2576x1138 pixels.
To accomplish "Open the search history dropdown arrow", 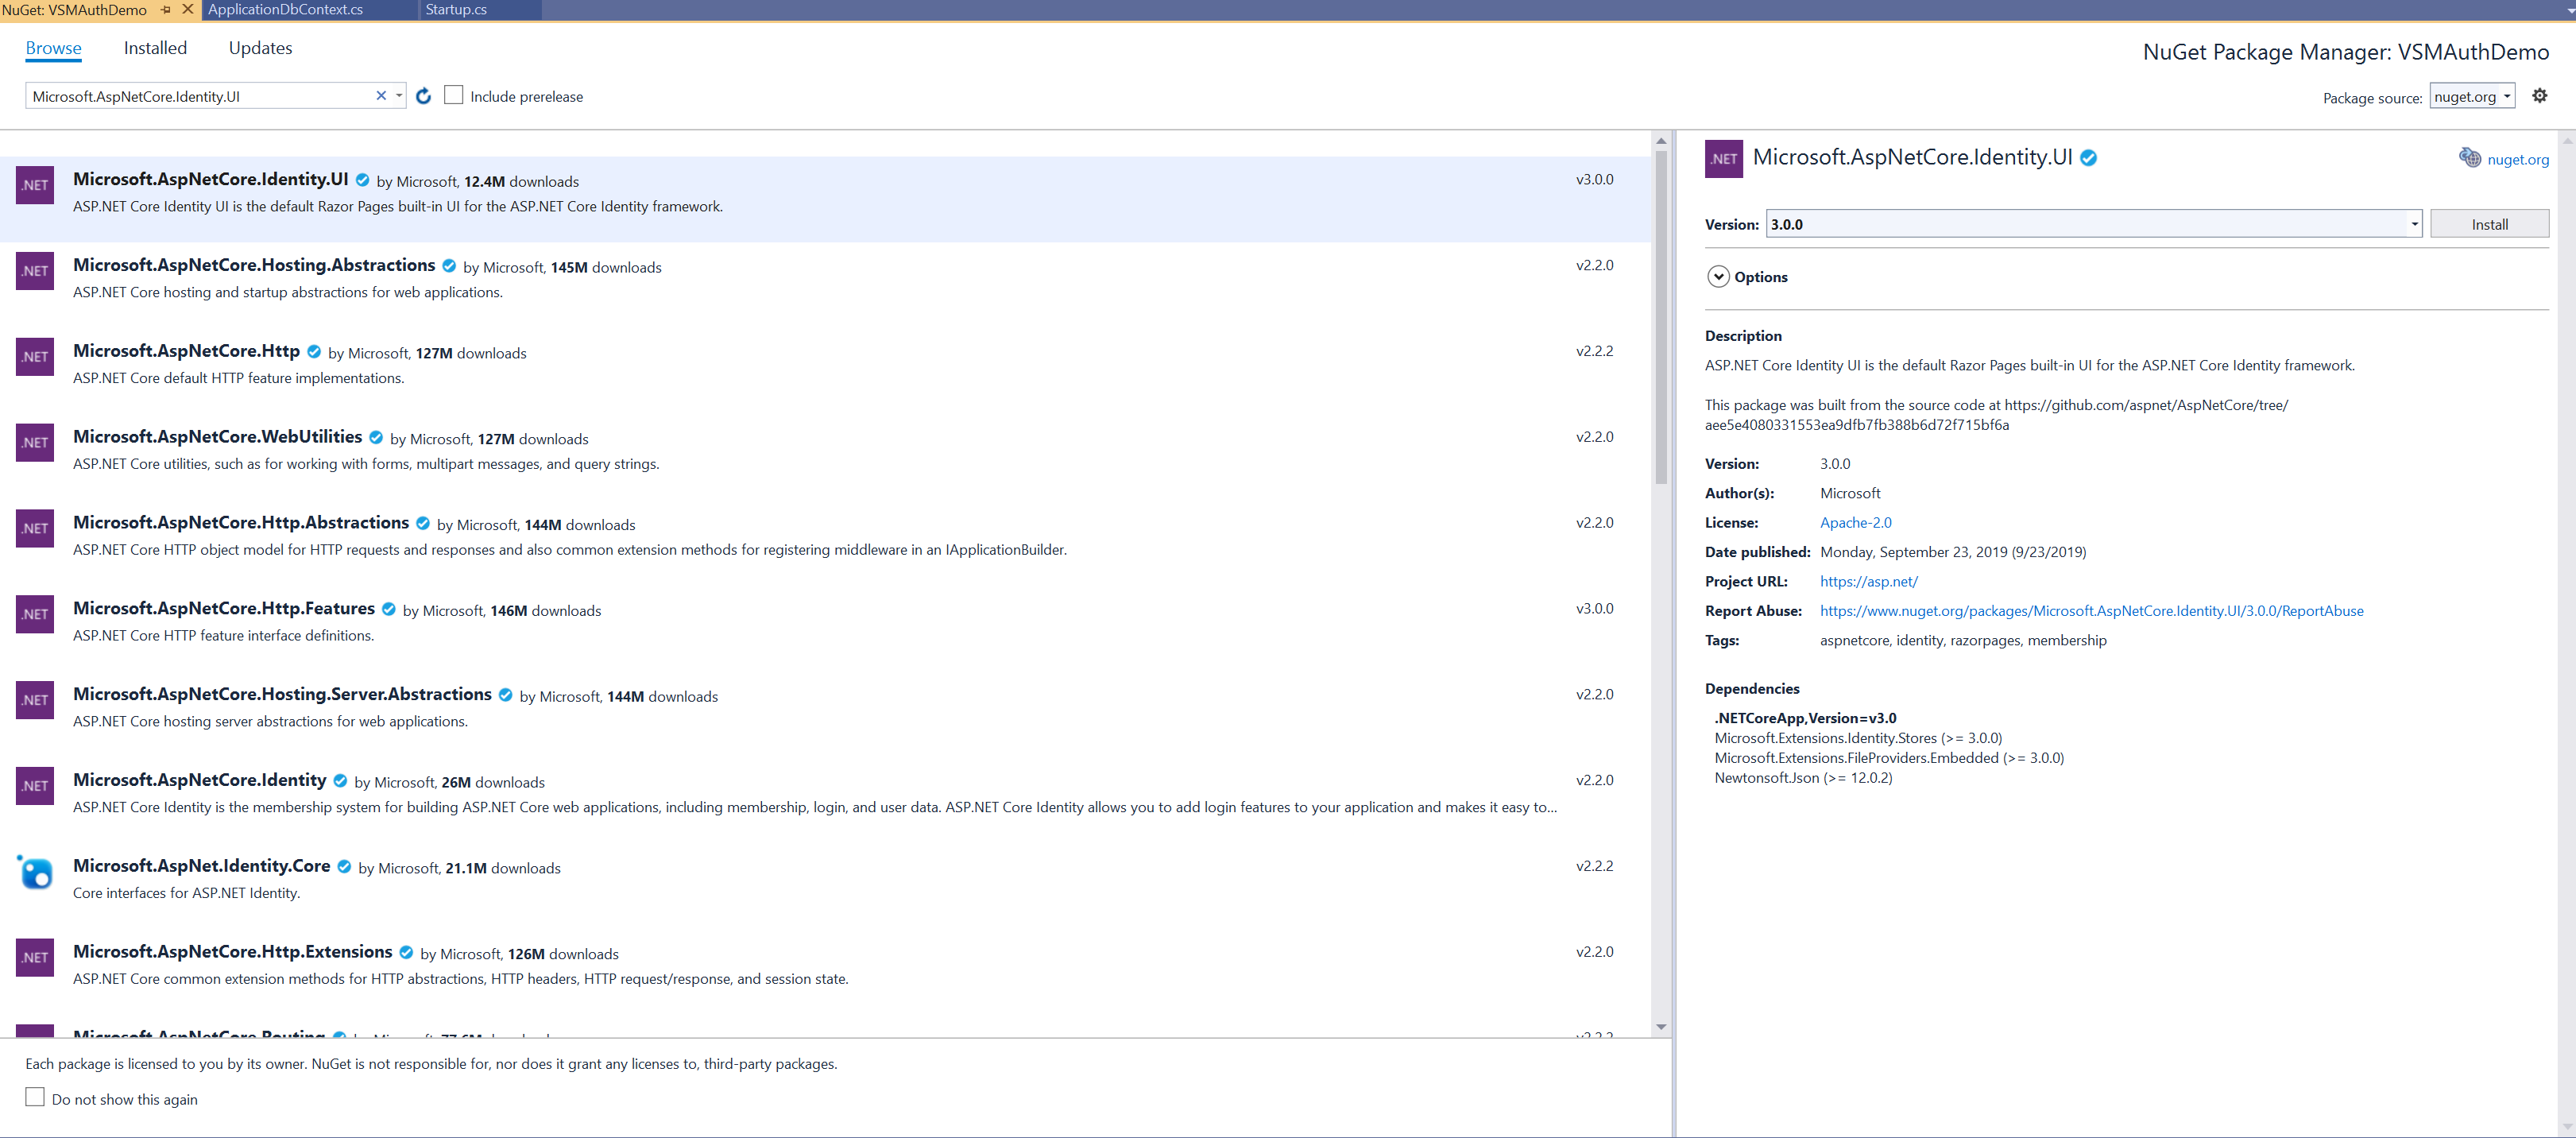I will [399, 96].
